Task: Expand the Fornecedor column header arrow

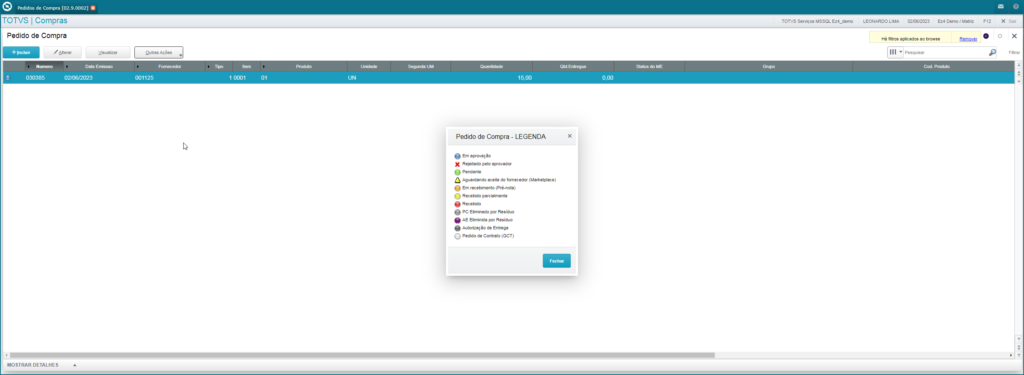Action: (x=137, y=67)
